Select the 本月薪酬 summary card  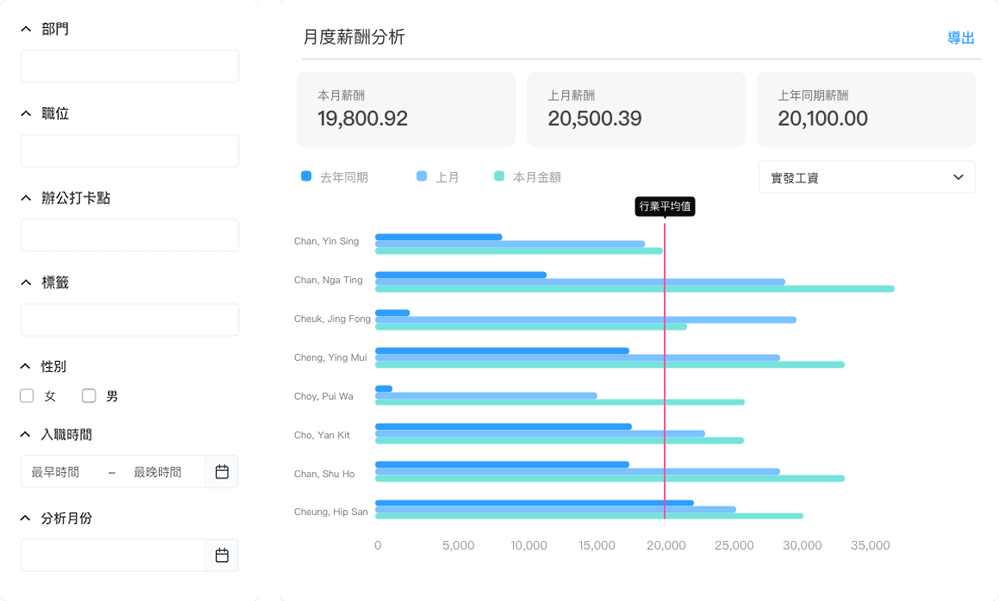tap(406, 110)
